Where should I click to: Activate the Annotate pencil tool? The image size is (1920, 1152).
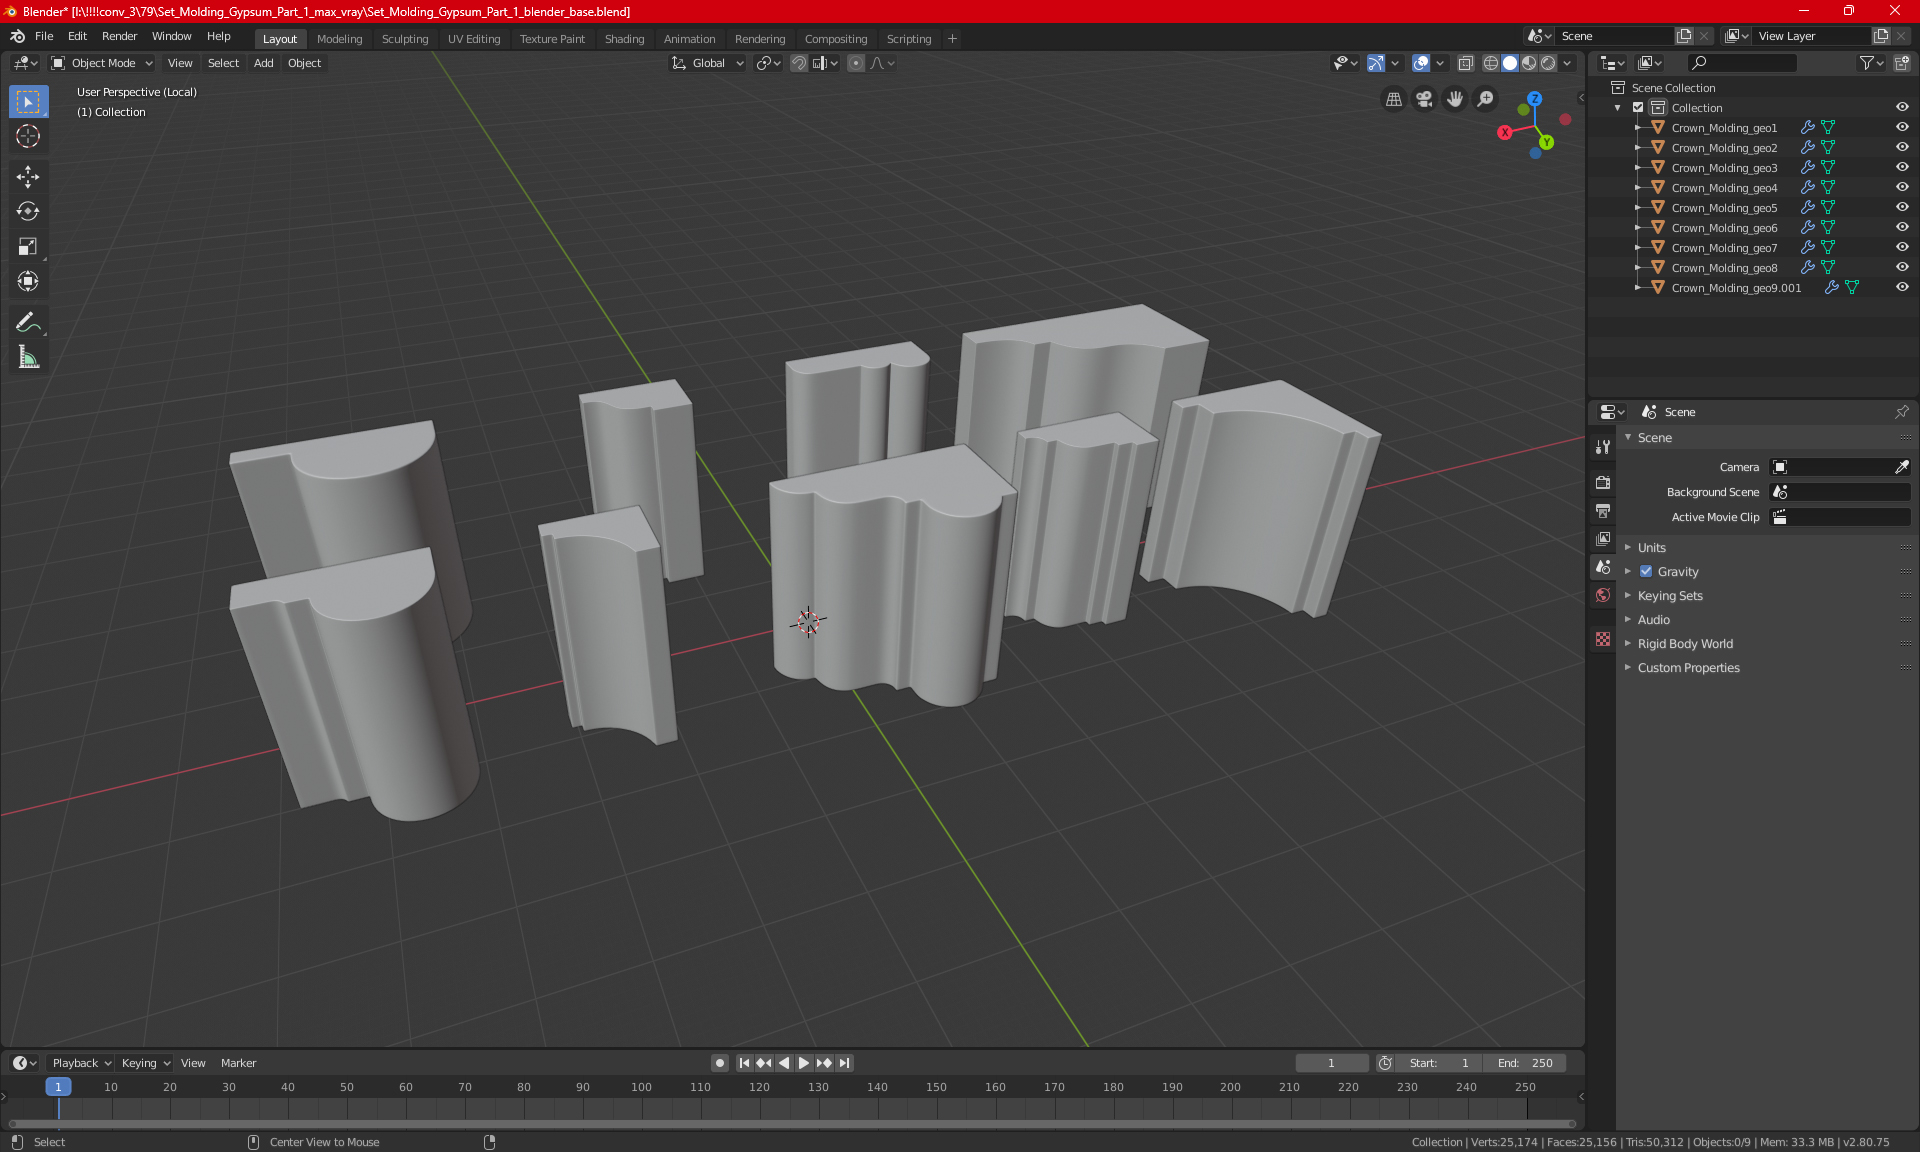point(28,322)
